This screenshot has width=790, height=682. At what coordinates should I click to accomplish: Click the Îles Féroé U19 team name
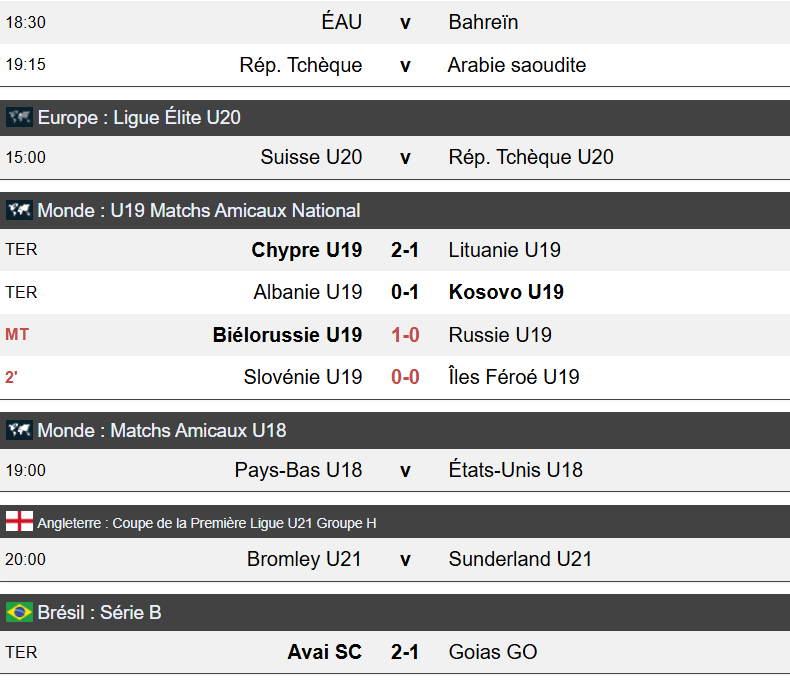514,377
